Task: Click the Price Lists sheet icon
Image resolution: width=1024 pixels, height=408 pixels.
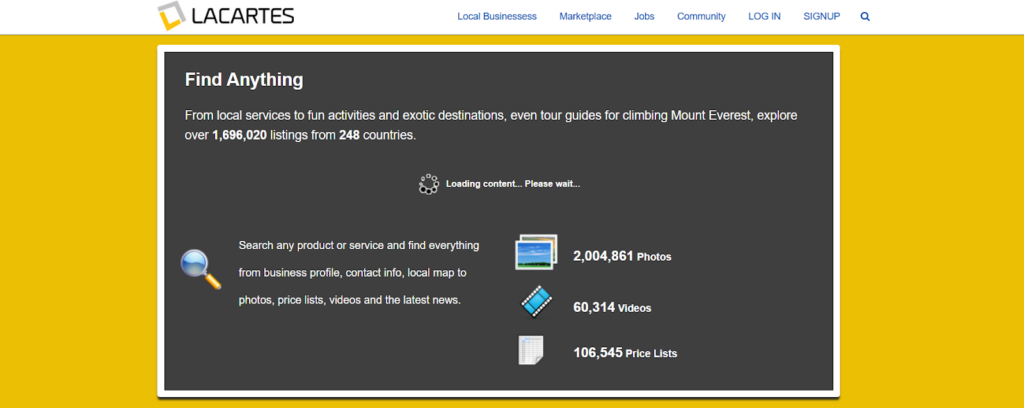Action: tap(531, 350)
